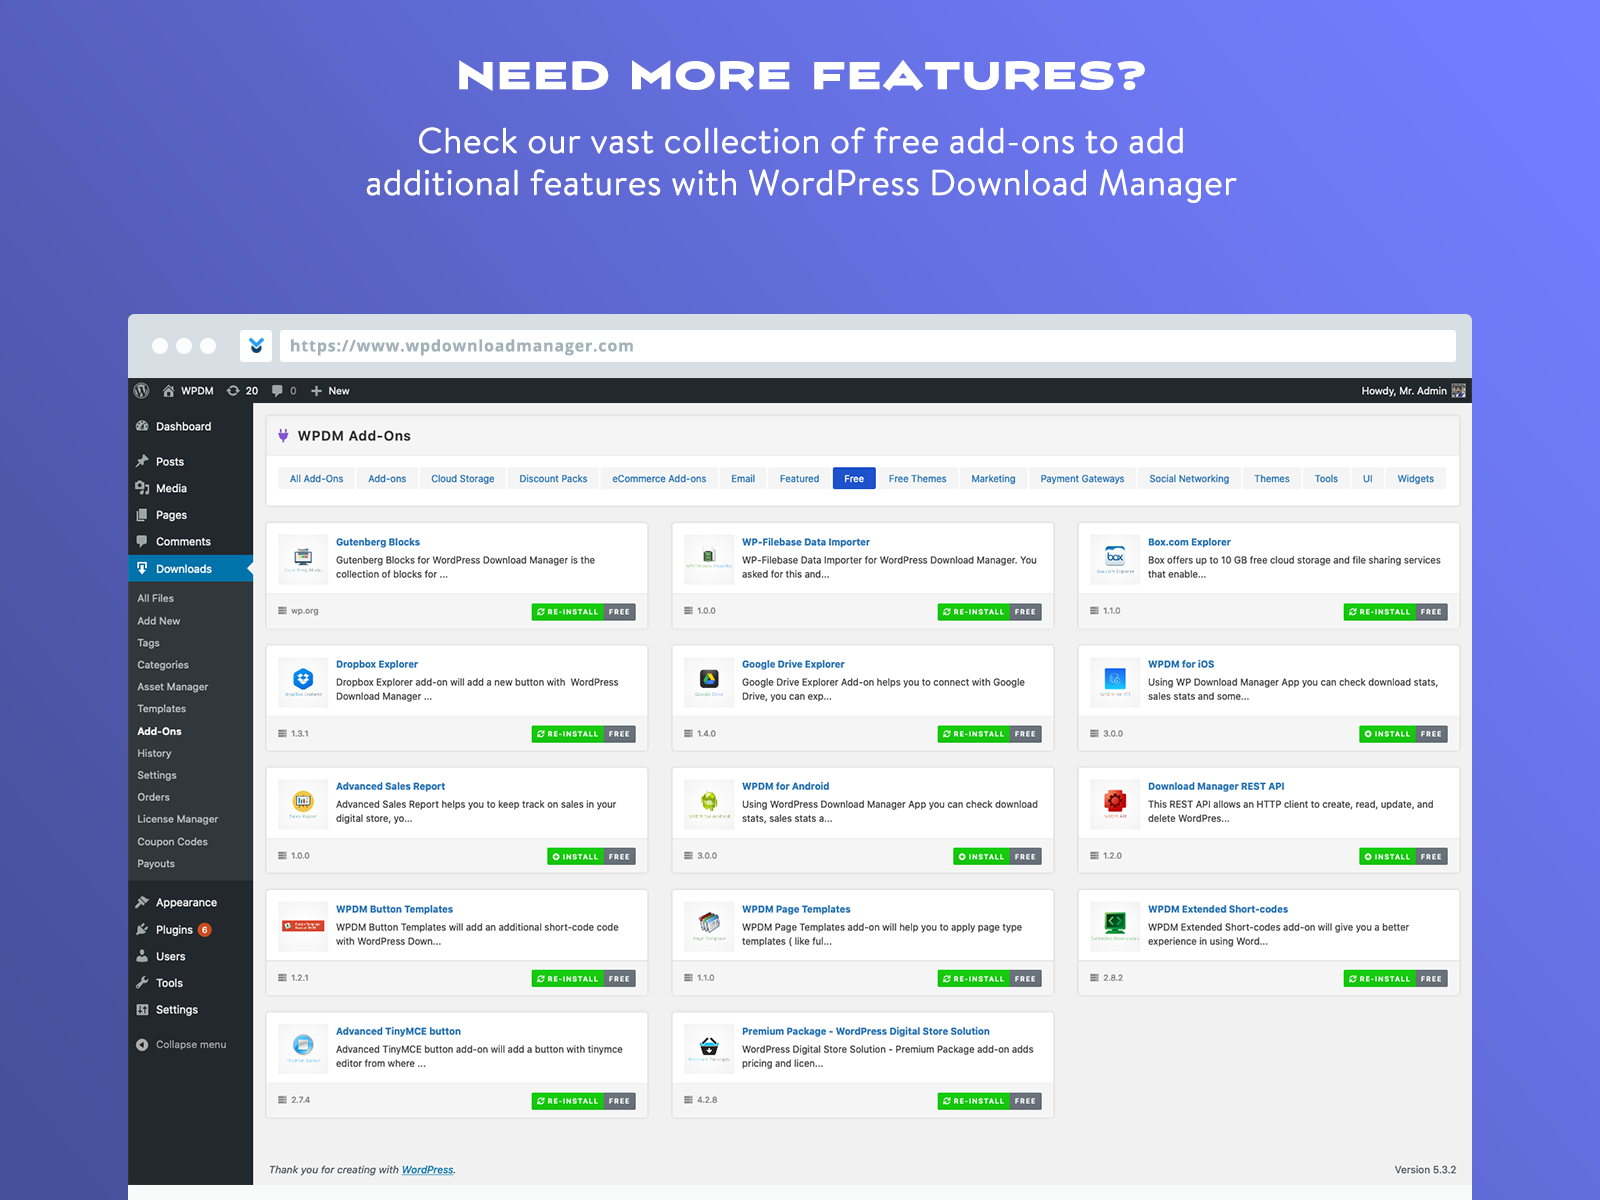1600x1200 pixels.
Task: Open the Payouts submenu item
Action: (x=156, y=864)
